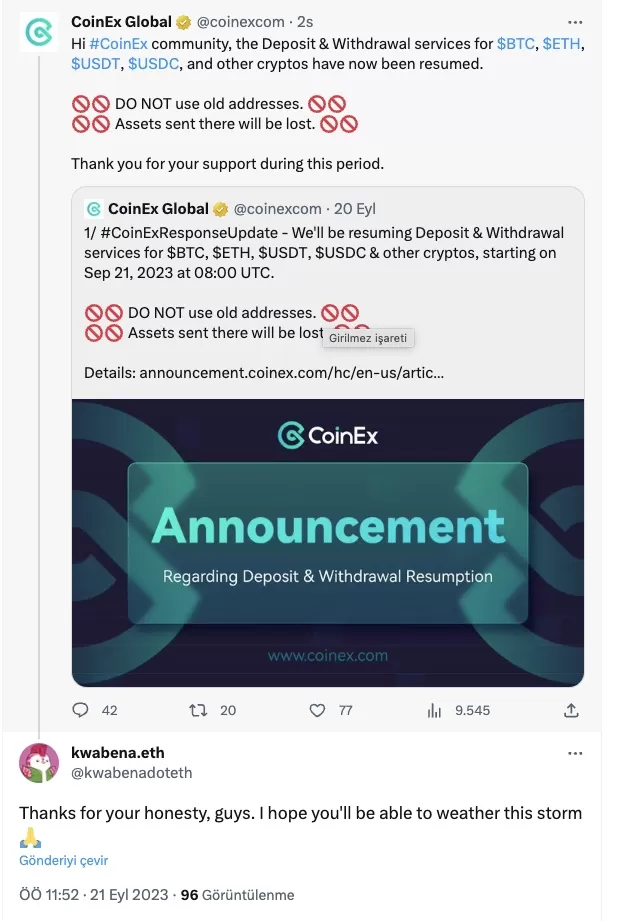Image resolution: width=618 pixels, height=921 pixels.
Task: Open the CoinEx Announcement image
Action: pyautogui.click(x=328, y=543)
